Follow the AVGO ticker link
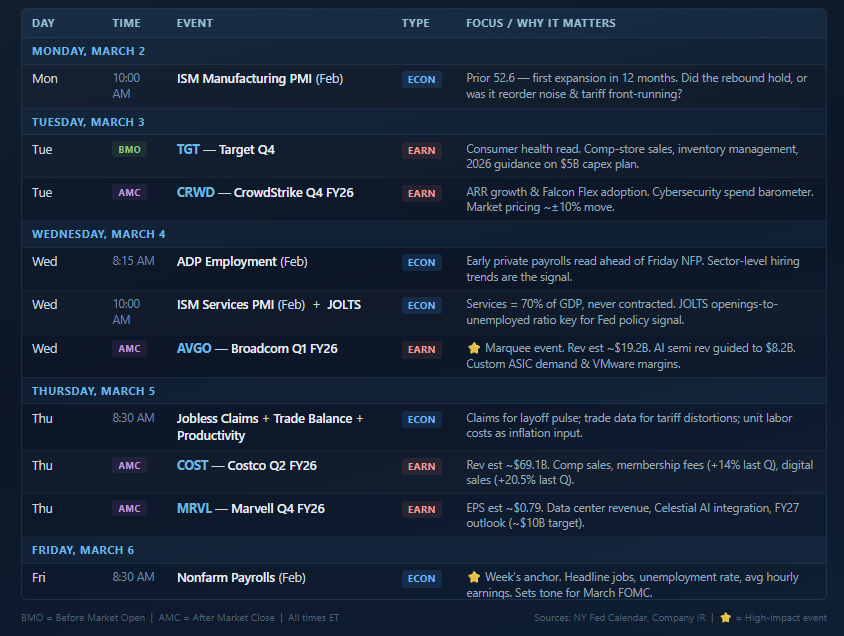844x636 pixels. pyautogui.click(x=194, y=349)
